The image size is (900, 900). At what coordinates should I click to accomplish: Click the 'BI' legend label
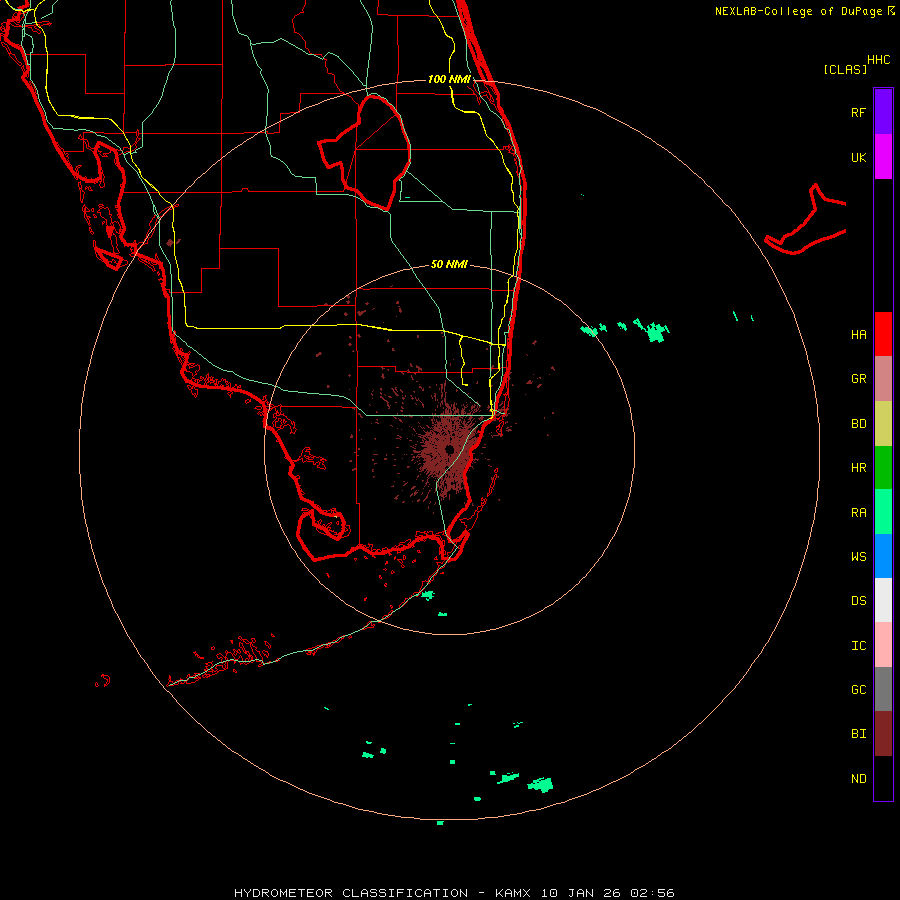[x=858, y=734]
